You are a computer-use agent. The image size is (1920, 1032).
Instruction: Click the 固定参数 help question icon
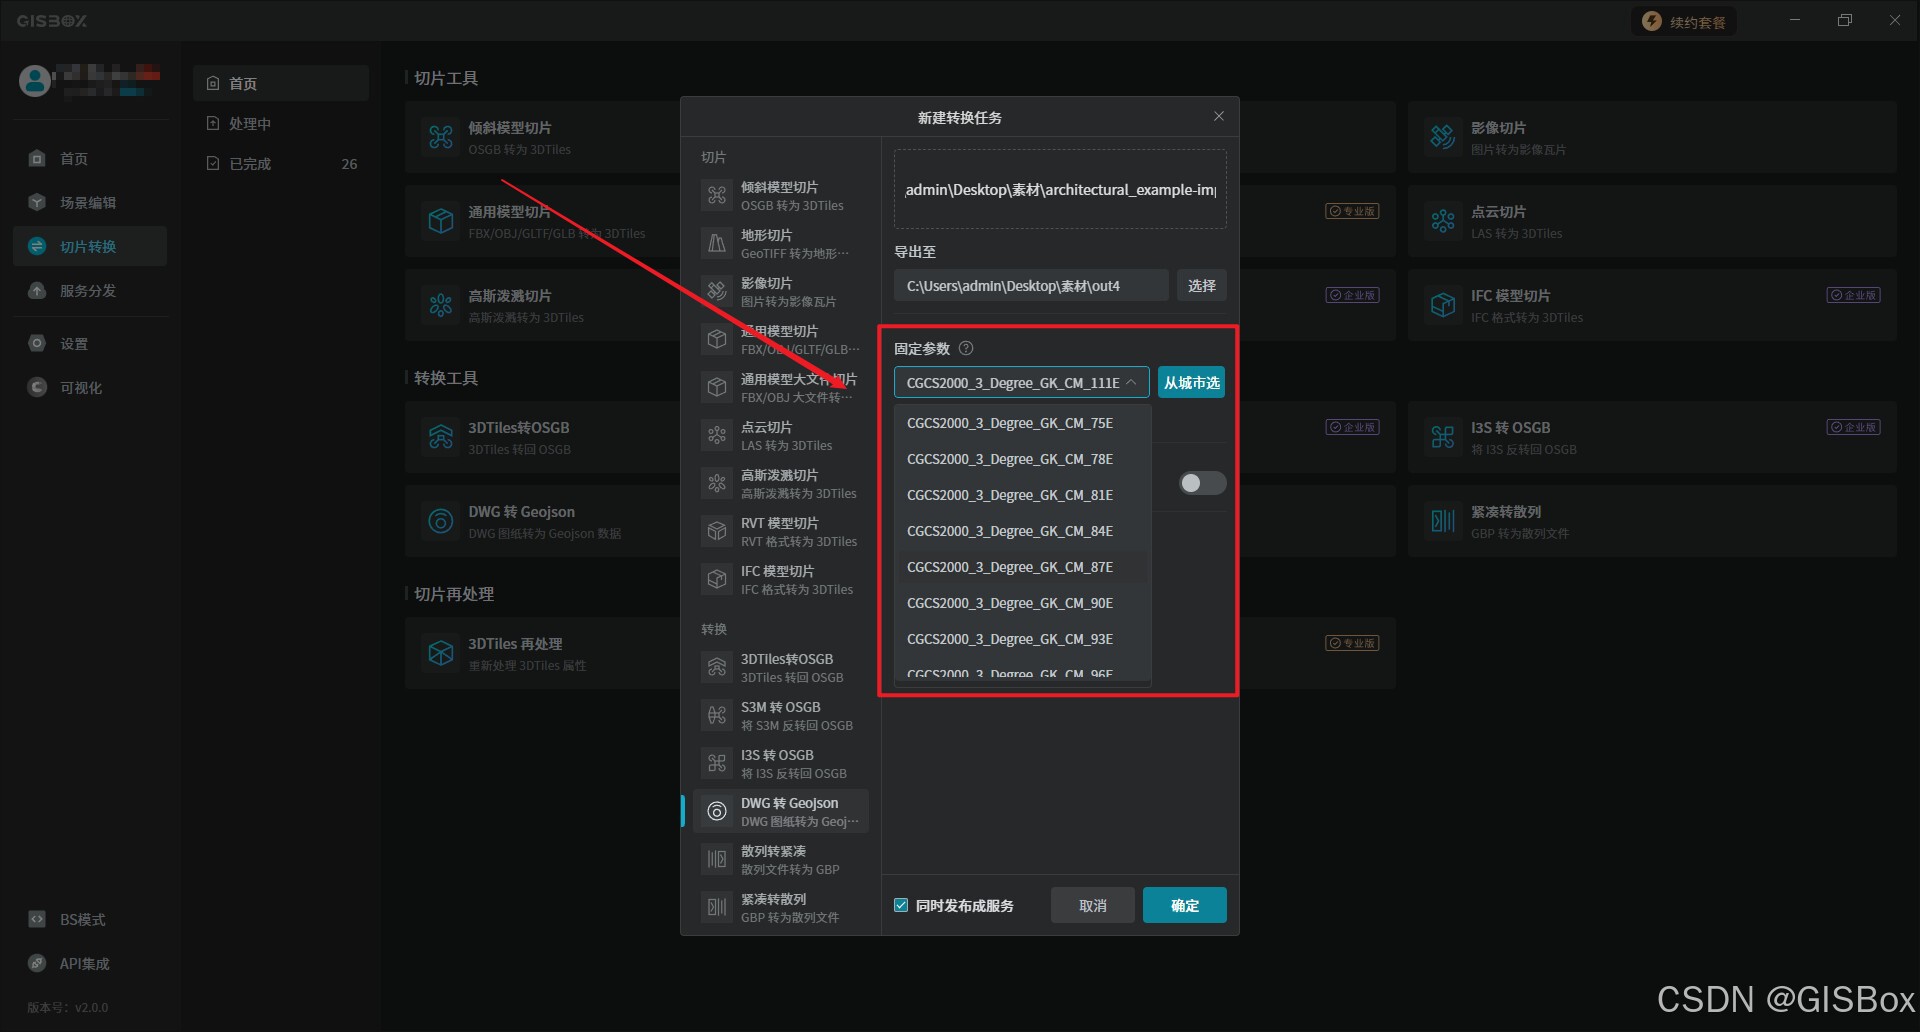pyautogui.click(x=966, y=348)
